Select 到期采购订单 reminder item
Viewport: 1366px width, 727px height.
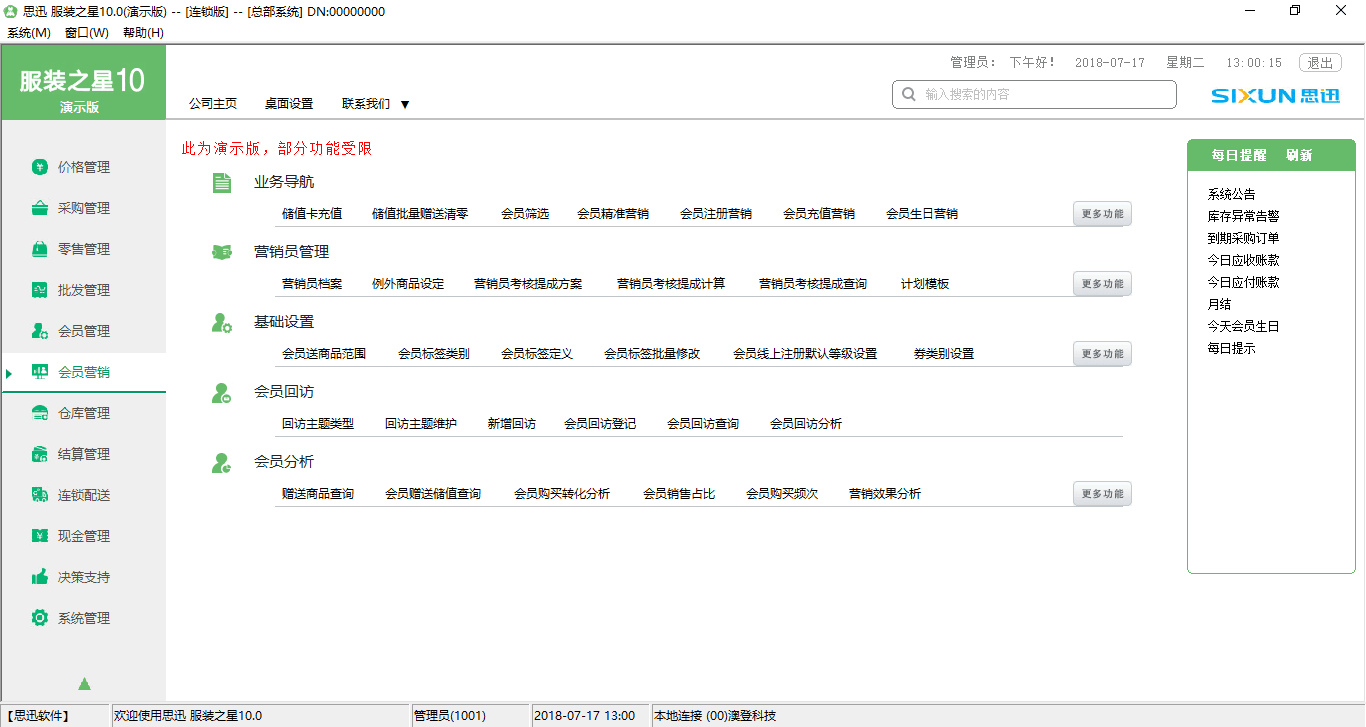pos(1243,238)
